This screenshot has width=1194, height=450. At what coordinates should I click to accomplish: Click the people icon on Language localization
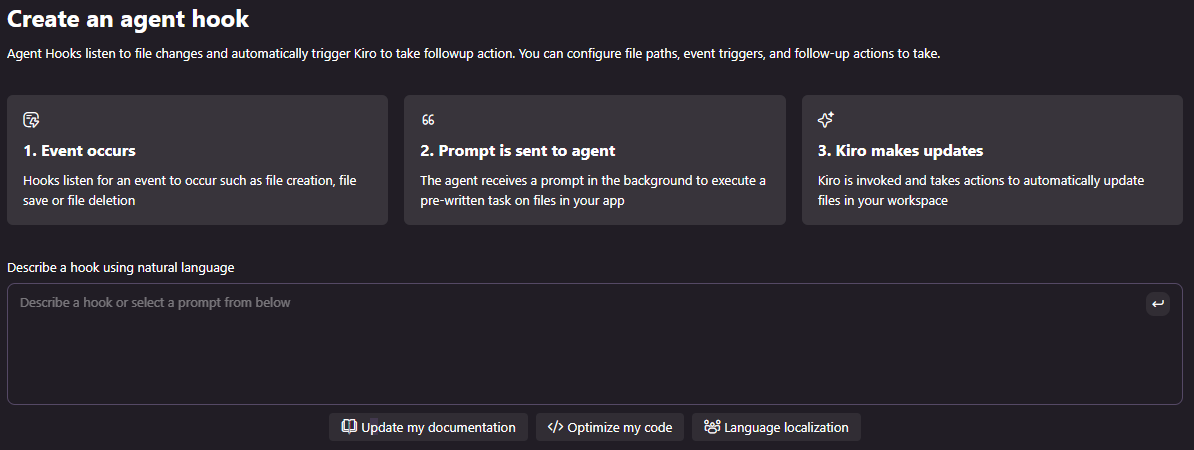pyautogui.click(x=712, y=427)
